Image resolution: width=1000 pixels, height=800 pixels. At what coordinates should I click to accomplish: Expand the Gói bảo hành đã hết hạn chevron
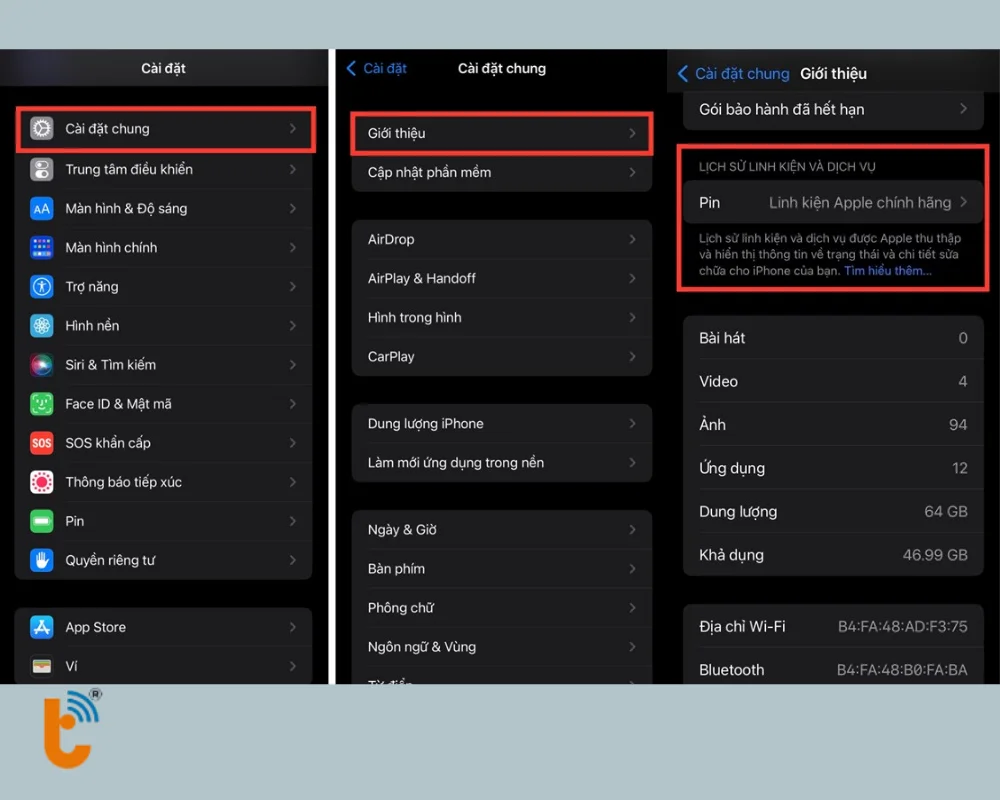click(x=964, y=109)
